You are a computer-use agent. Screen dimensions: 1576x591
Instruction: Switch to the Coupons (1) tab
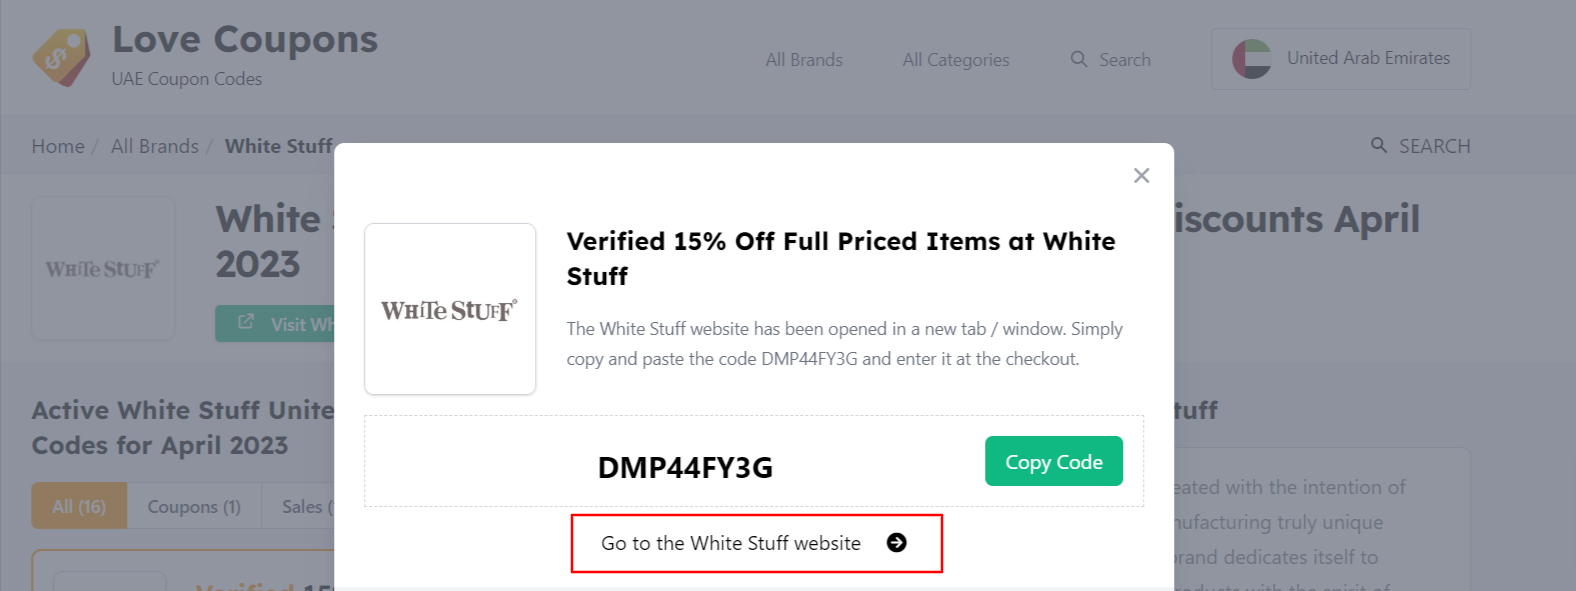pyautogui.click(x=194, y=506)
